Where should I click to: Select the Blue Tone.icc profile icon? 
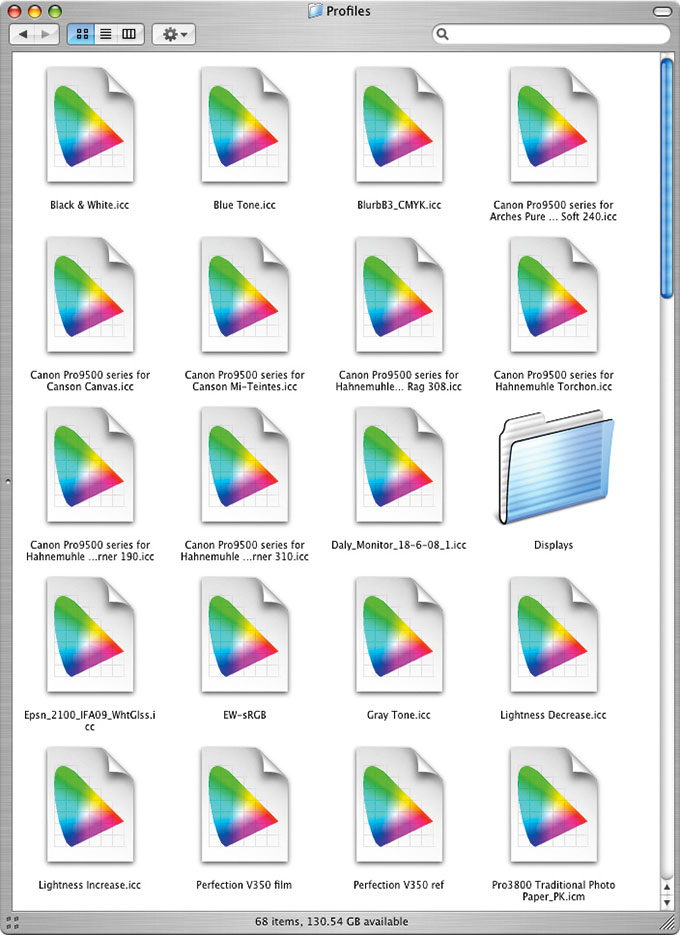[x=245, y=125]
